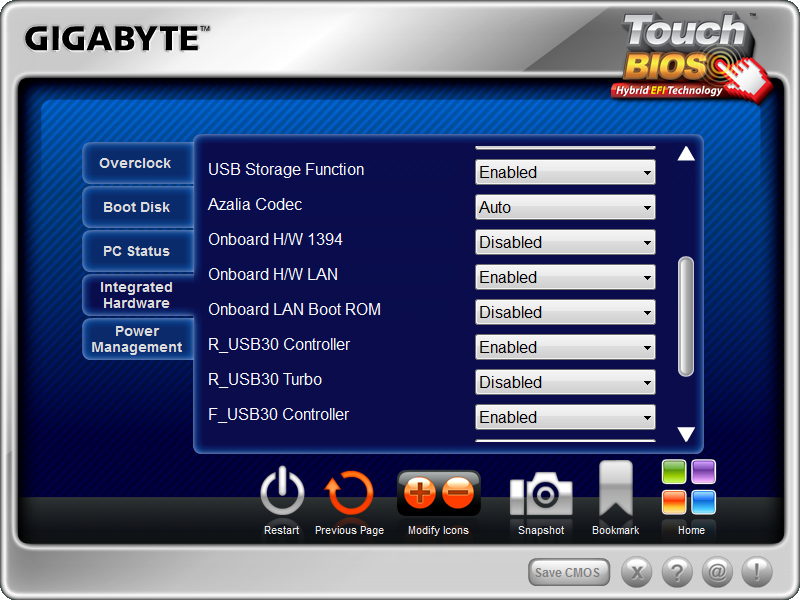Click the Save CMOS button

[568, 572]
